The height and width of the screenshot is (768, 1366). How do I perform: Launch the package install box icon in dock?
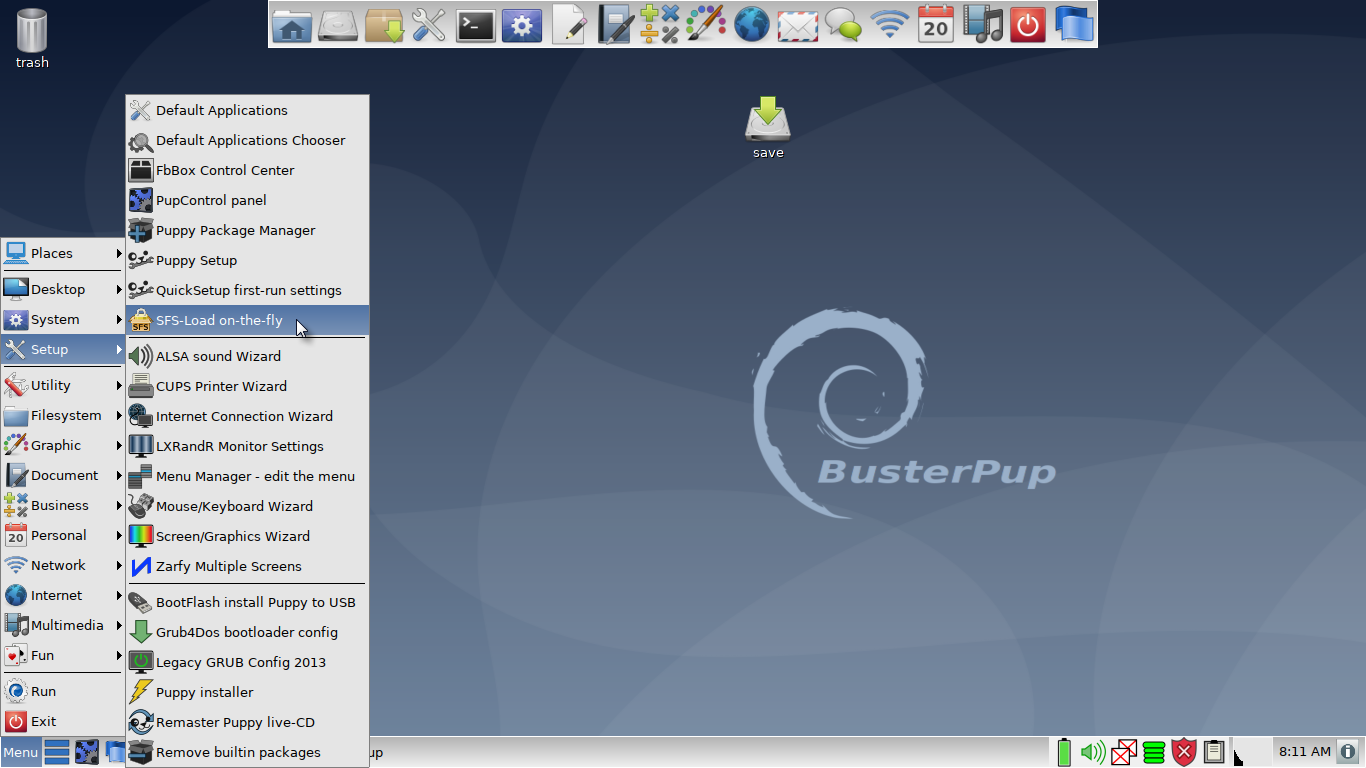pyautogui.click(x=384, y=24)
